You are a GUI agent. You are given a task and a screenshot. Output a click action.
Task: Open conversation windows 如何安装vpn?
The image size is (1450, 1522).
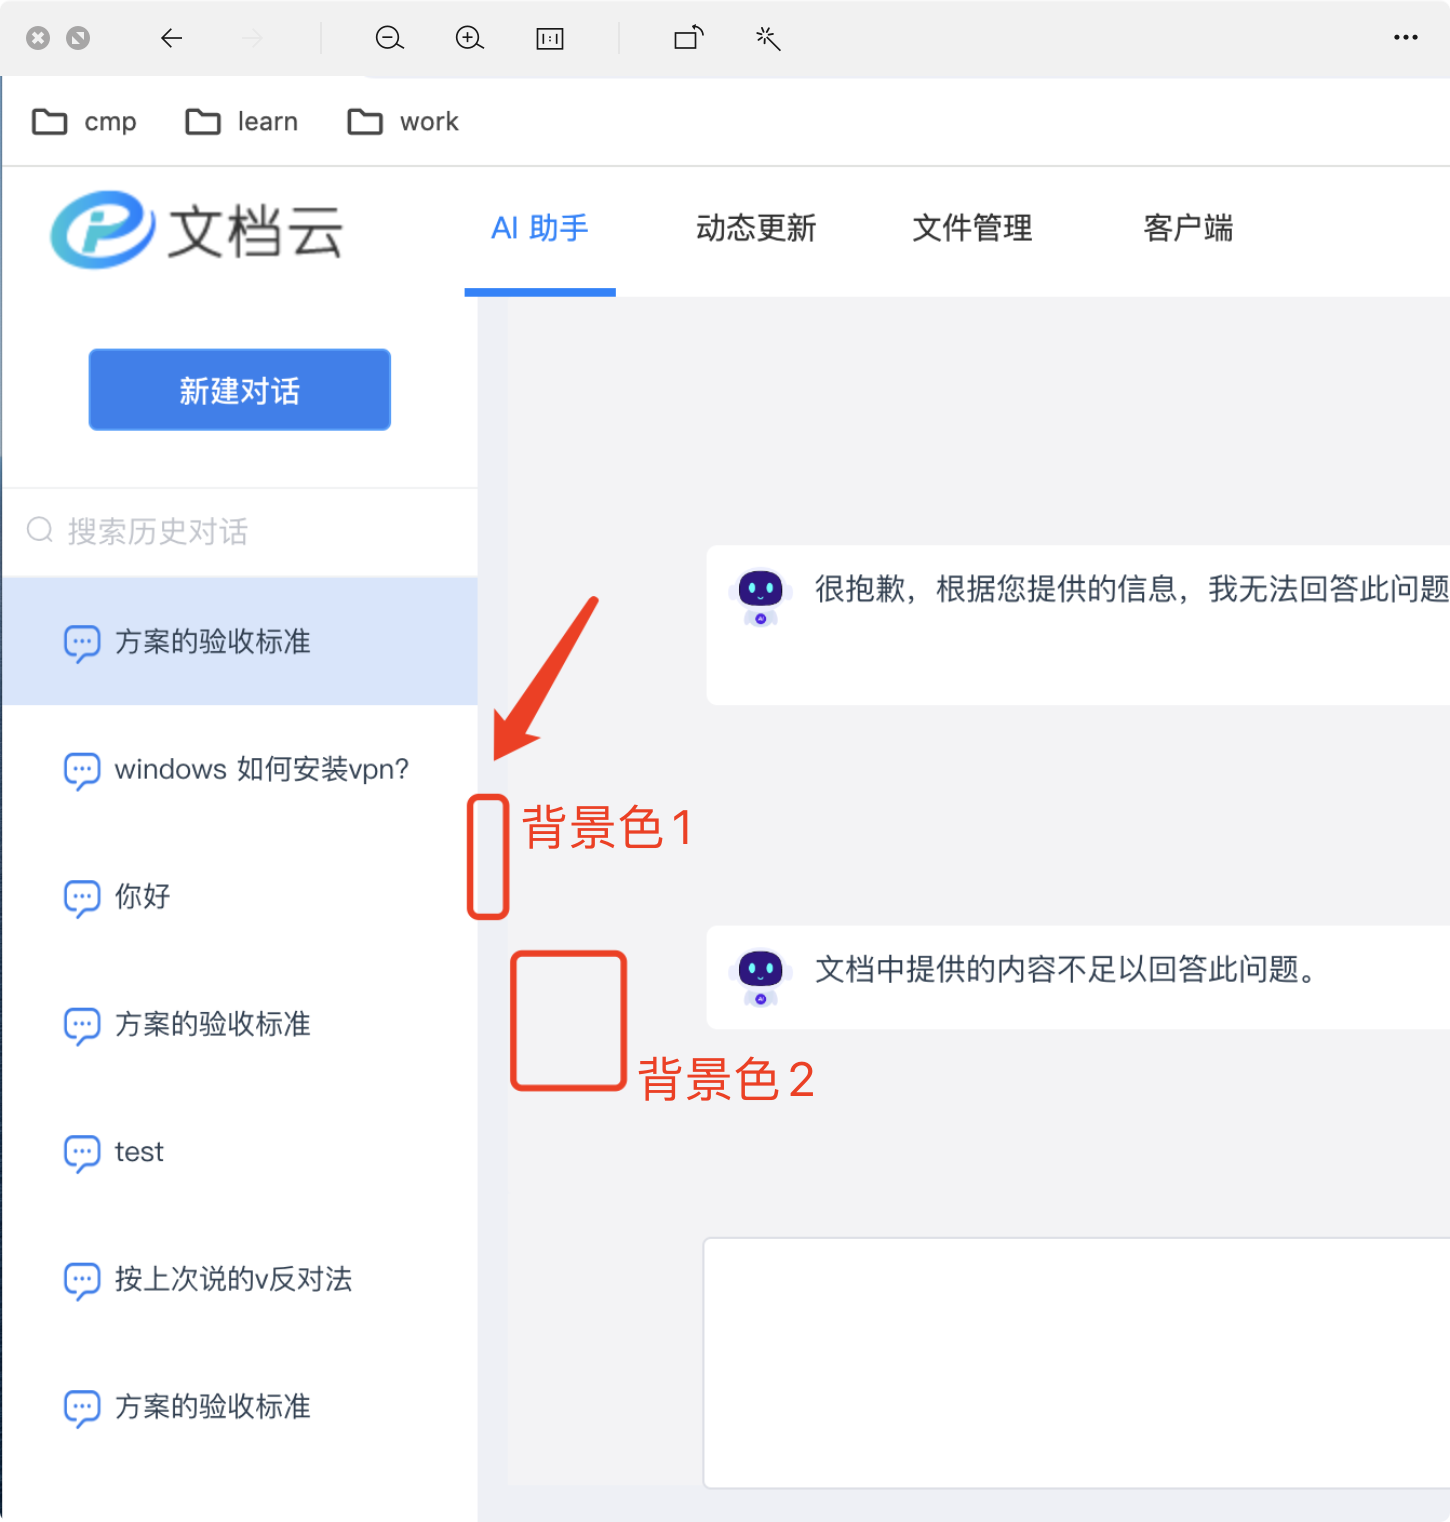point(240,770)
